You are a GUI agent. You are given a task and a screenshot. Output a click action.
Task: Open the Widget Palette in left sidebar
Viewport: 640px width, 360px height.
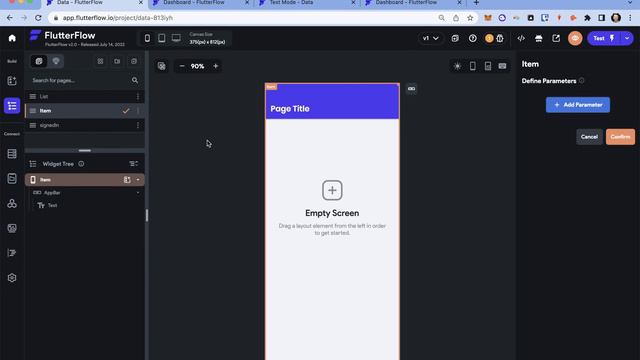click(12, 81)
